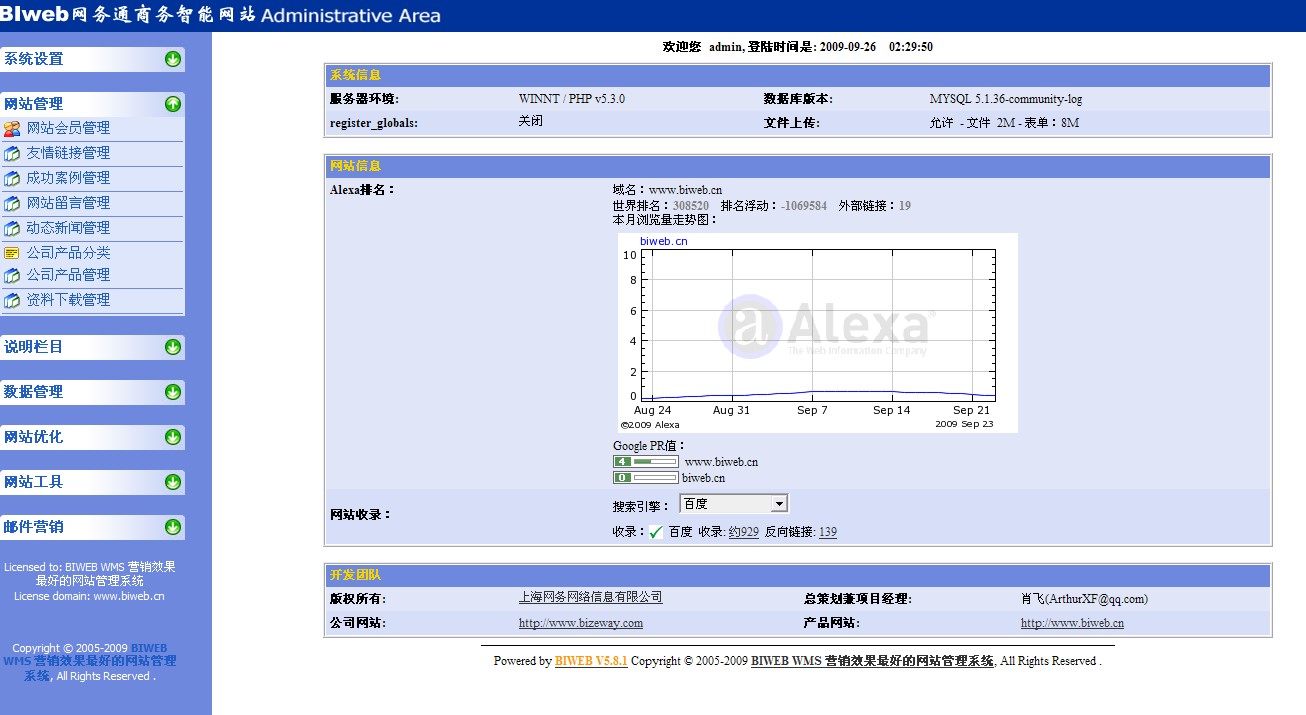The width and height of the screenshot is (1306, 715).
Task: Open 公司产品分类 menu item
Action: [x=68, y=253]
